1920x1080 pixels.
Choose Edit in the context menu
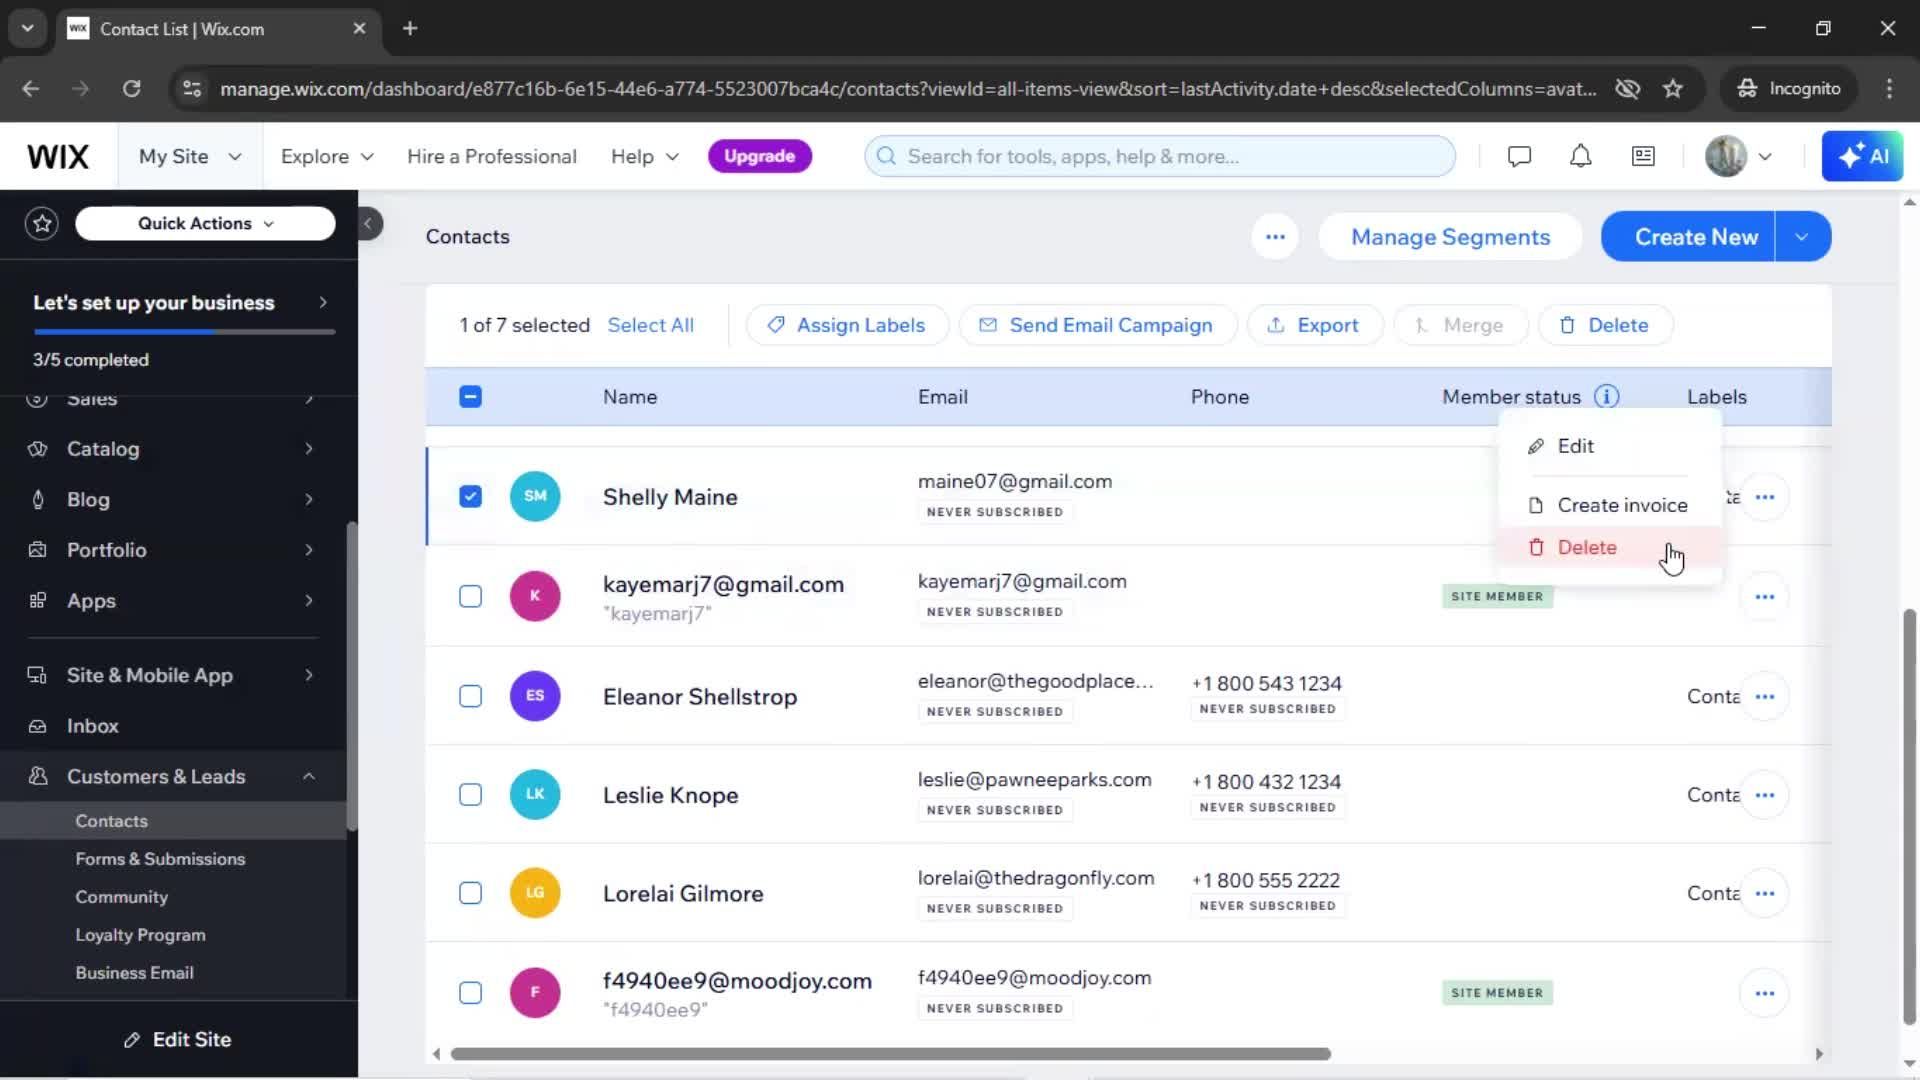pos(1609,446)
